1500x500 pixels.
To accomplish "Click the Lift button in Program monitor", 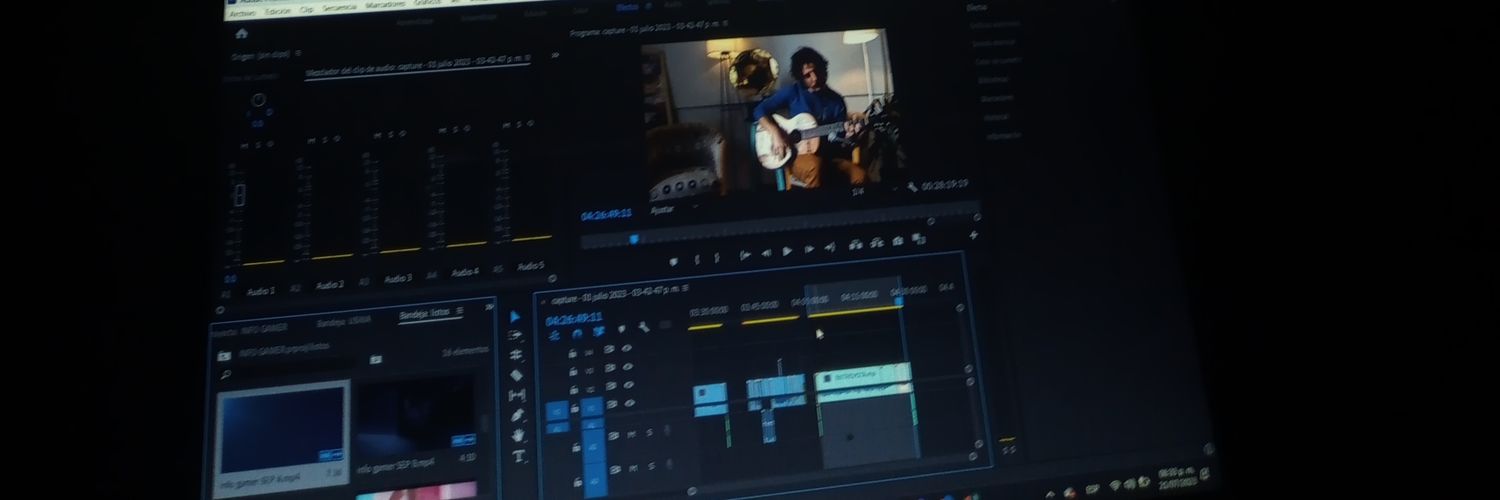I will (855, 244).
